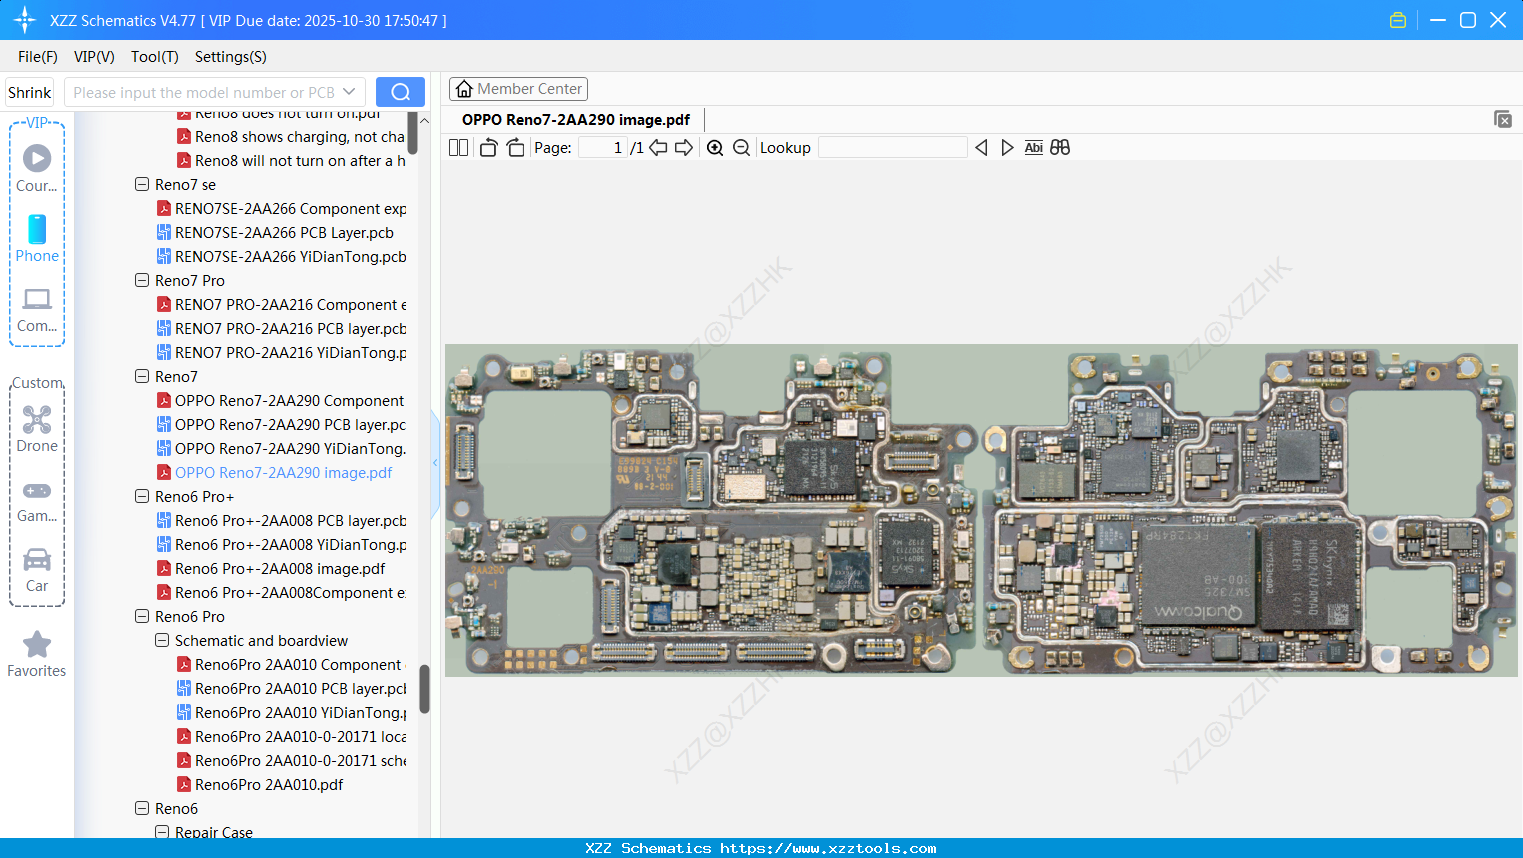Find next lookup match

(1007, 148)
